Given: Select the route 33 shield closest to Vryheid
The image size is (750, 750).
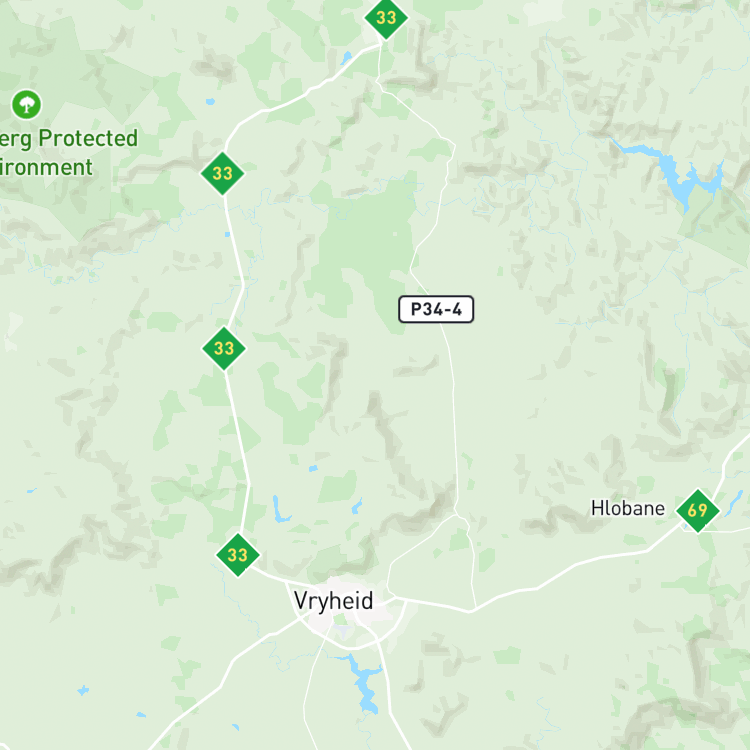Looking at the screenshot, I should coord(238,555).
